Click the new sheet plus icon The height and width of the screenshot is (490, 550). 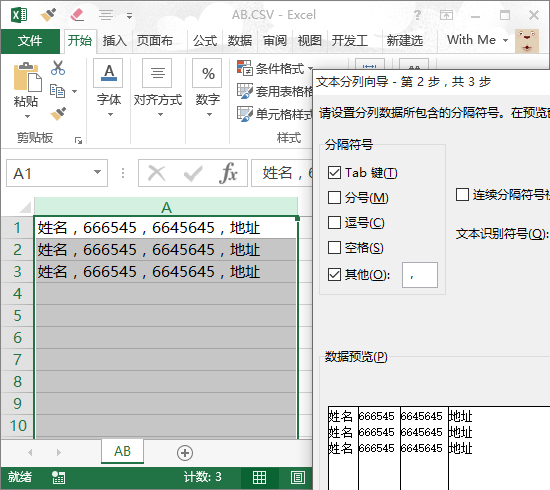tap(185, 453)
